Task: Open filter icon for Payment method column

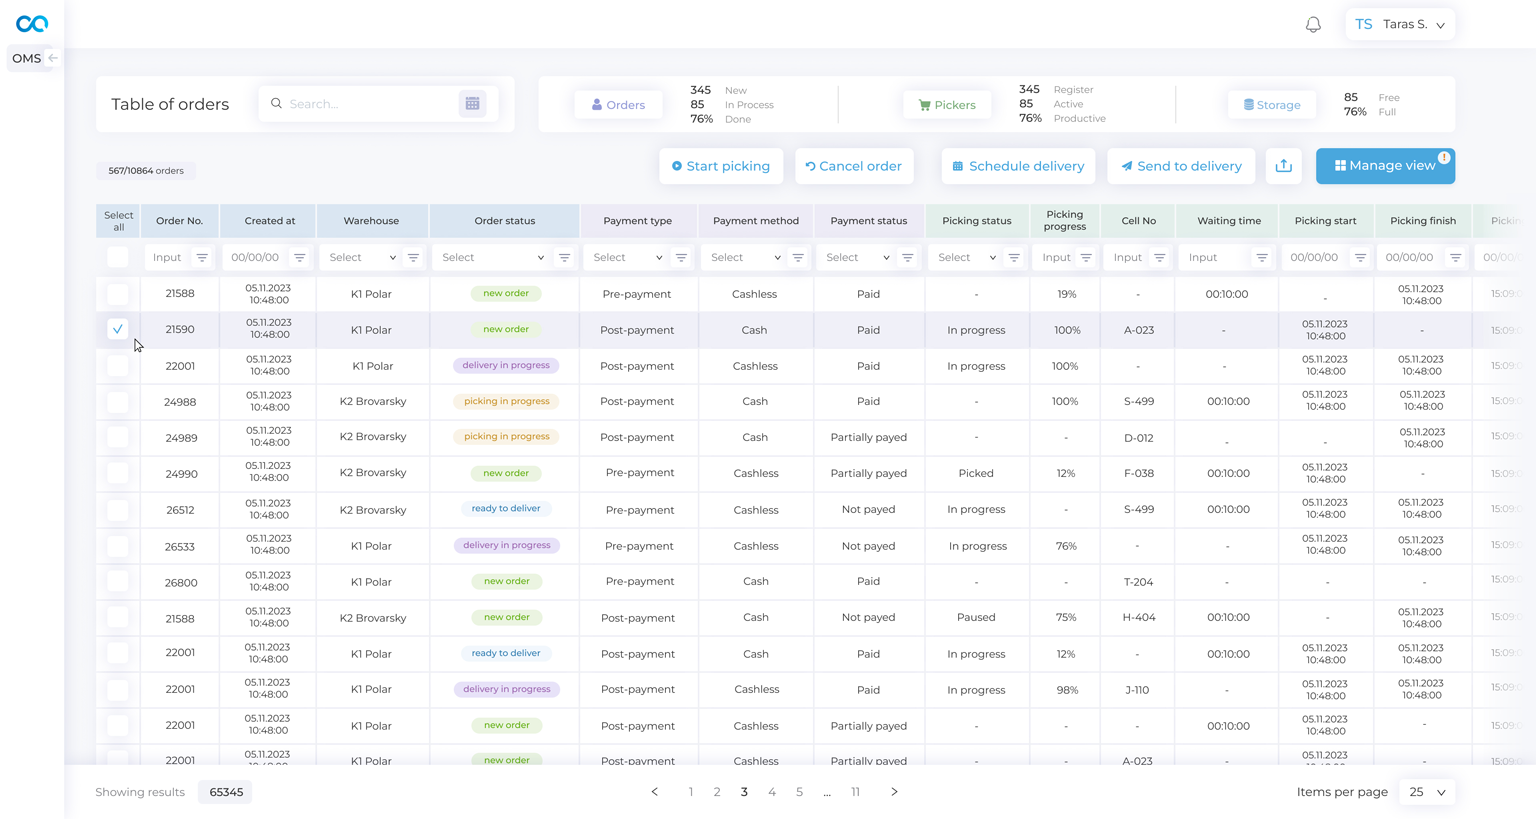Action: pos(798,258)
